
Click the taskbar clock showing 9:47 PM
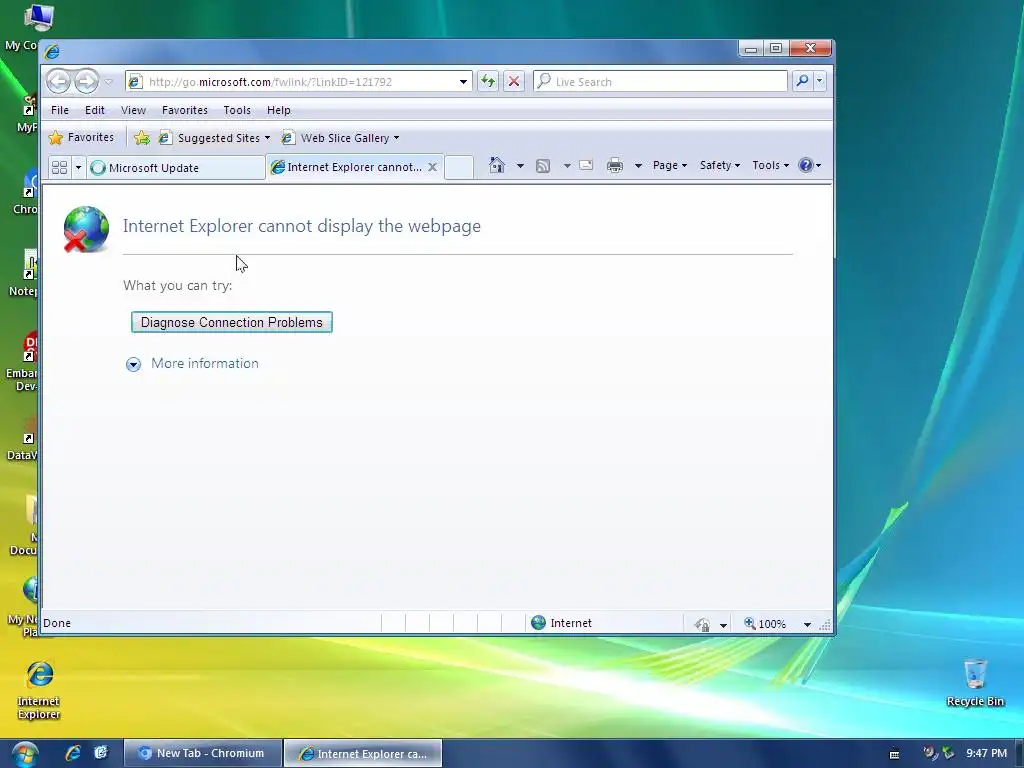click(x=986, y=753)
